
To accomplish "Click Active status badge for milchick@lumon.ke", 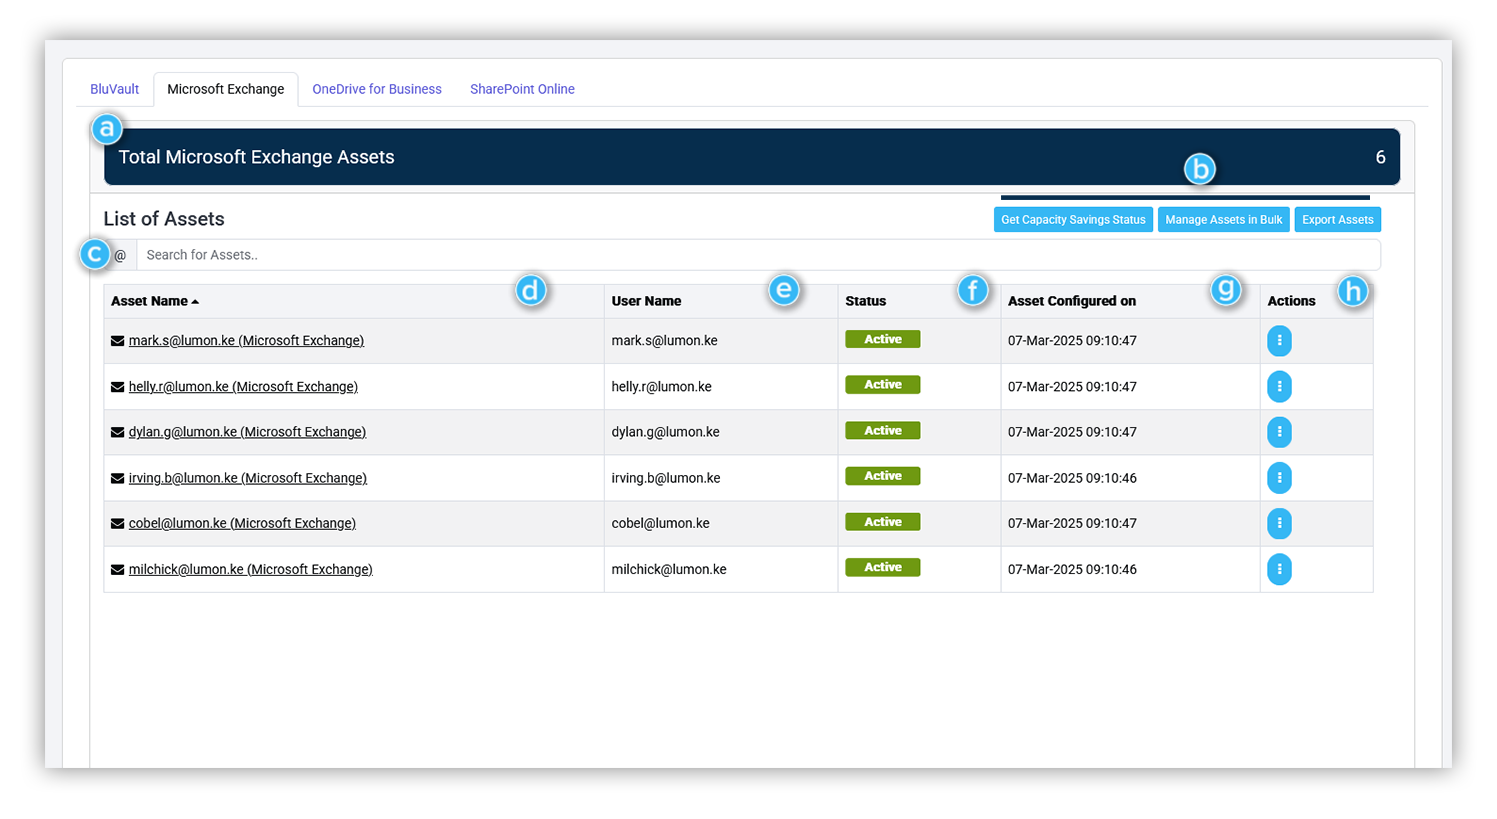I will click(x=883, y=567).
